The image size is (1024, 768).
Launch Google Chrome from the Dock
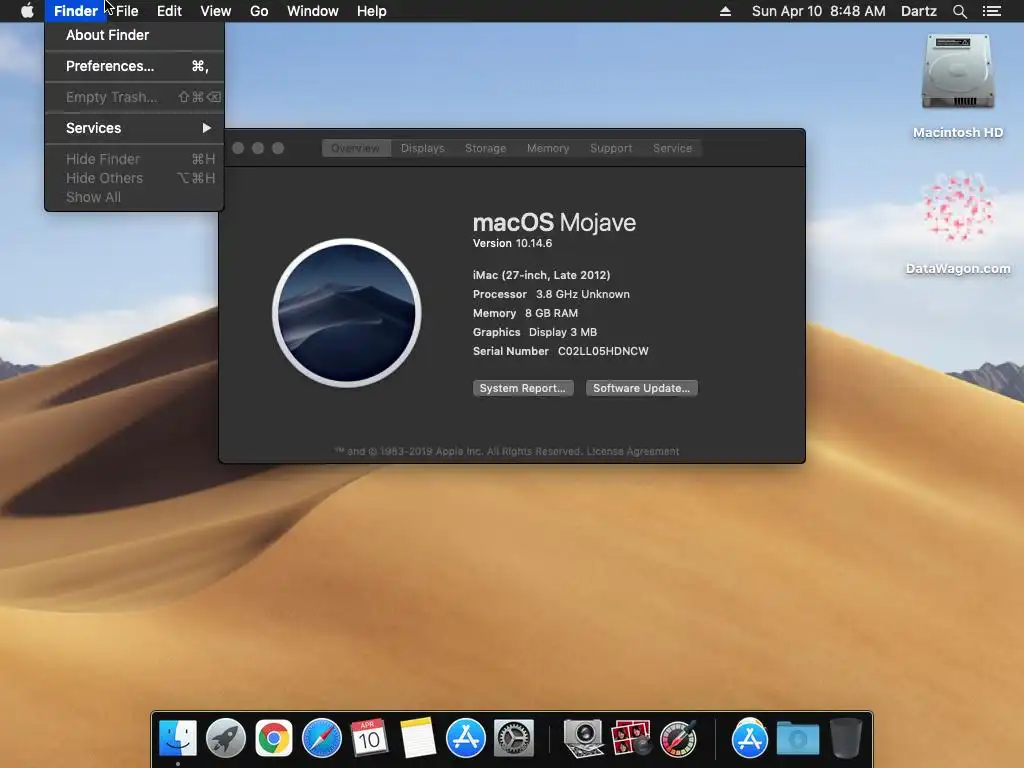(274, 739)
